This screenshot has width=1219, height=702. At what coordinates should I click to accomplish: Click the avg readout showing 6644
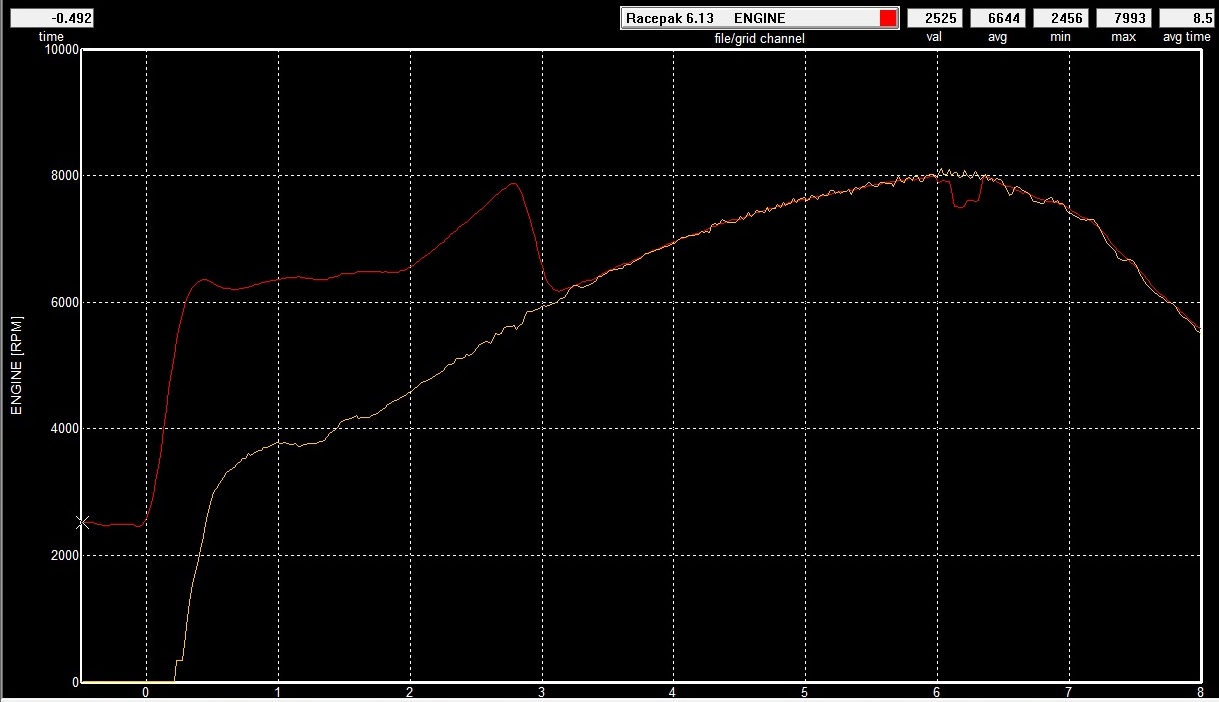pyautogui.click(x=997, y=18)
